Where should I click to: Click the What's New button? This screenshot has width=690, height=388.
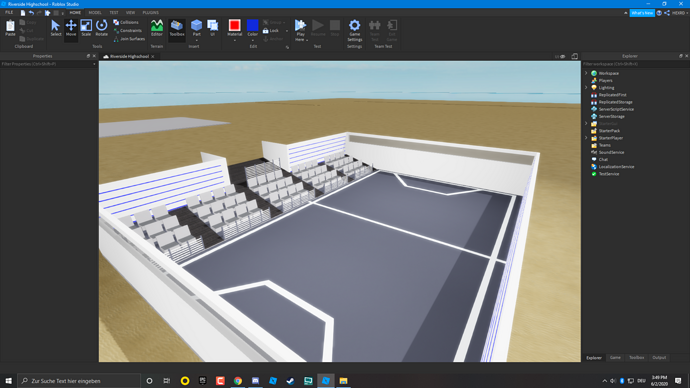coord(642,13)
